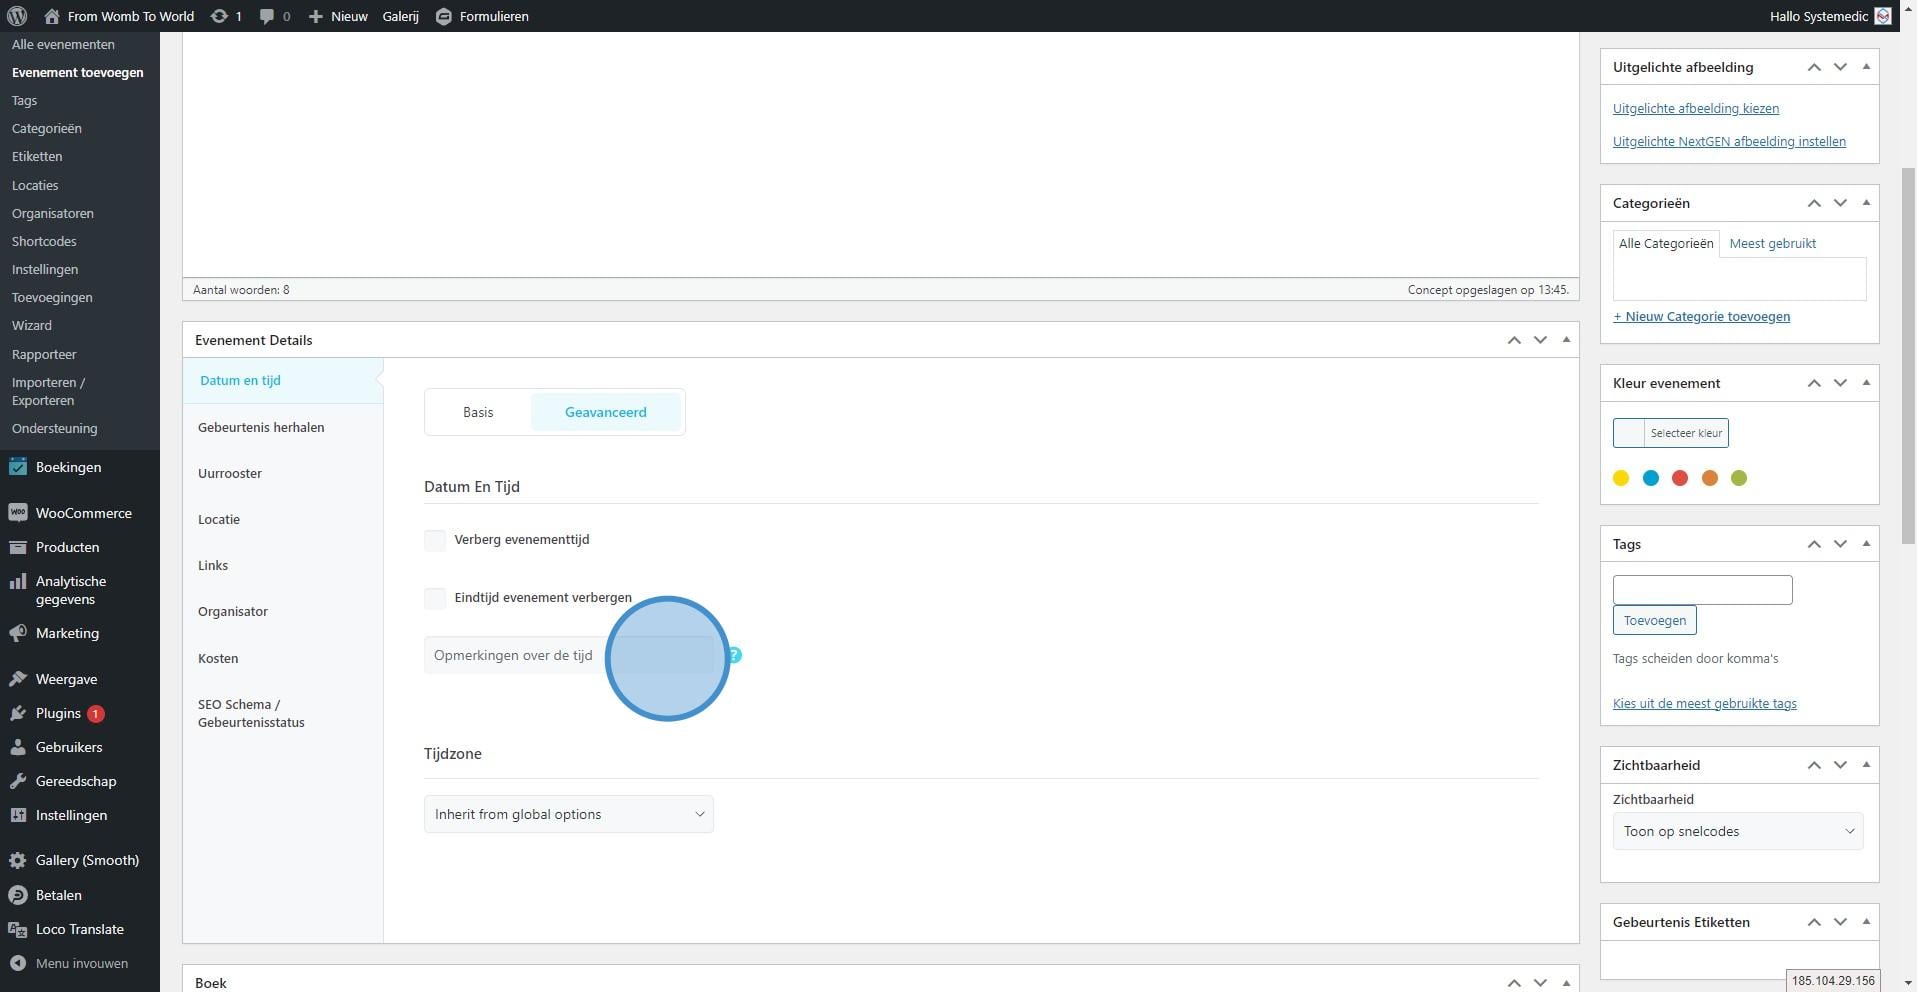Collapse the Gebeurtenis Etiketten panel
Viewport: 1917px width, 992px height.
pyautogui.click(x=1866, y=922)
